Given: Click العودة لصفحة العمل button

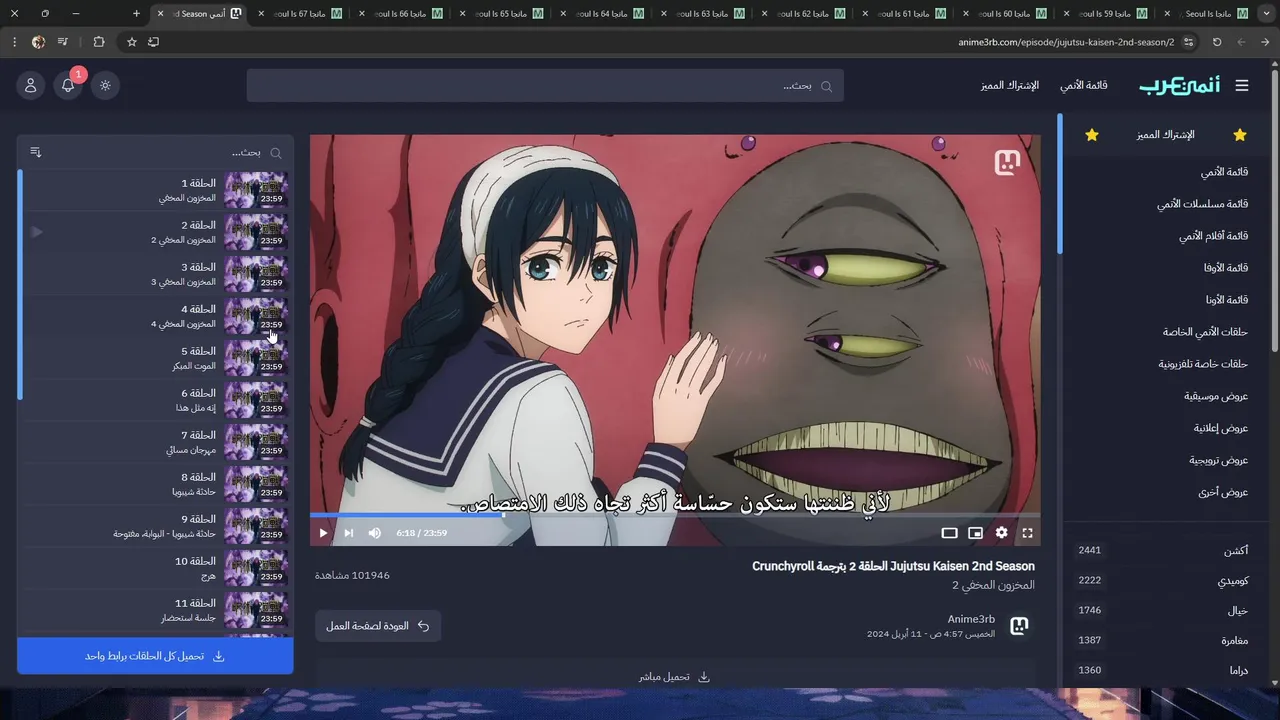Looking at the screenshot, I should [x=378, y=626].
